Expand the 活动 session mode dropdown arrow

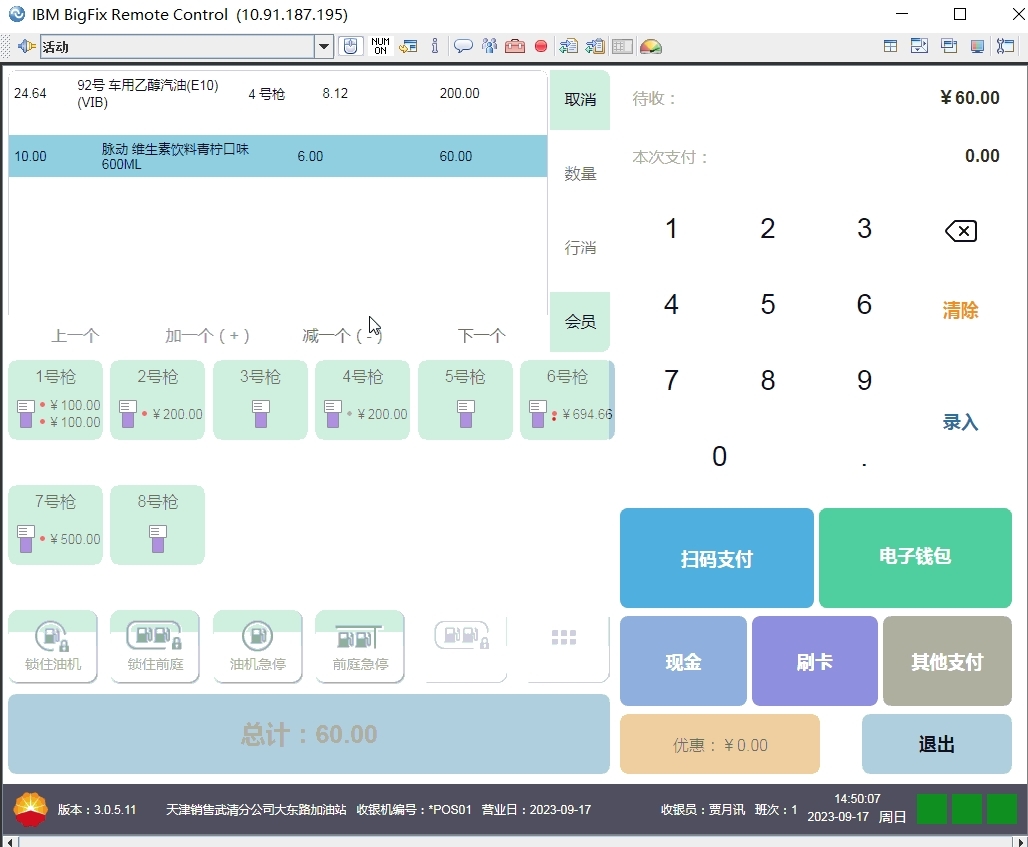tap(324, 46)
